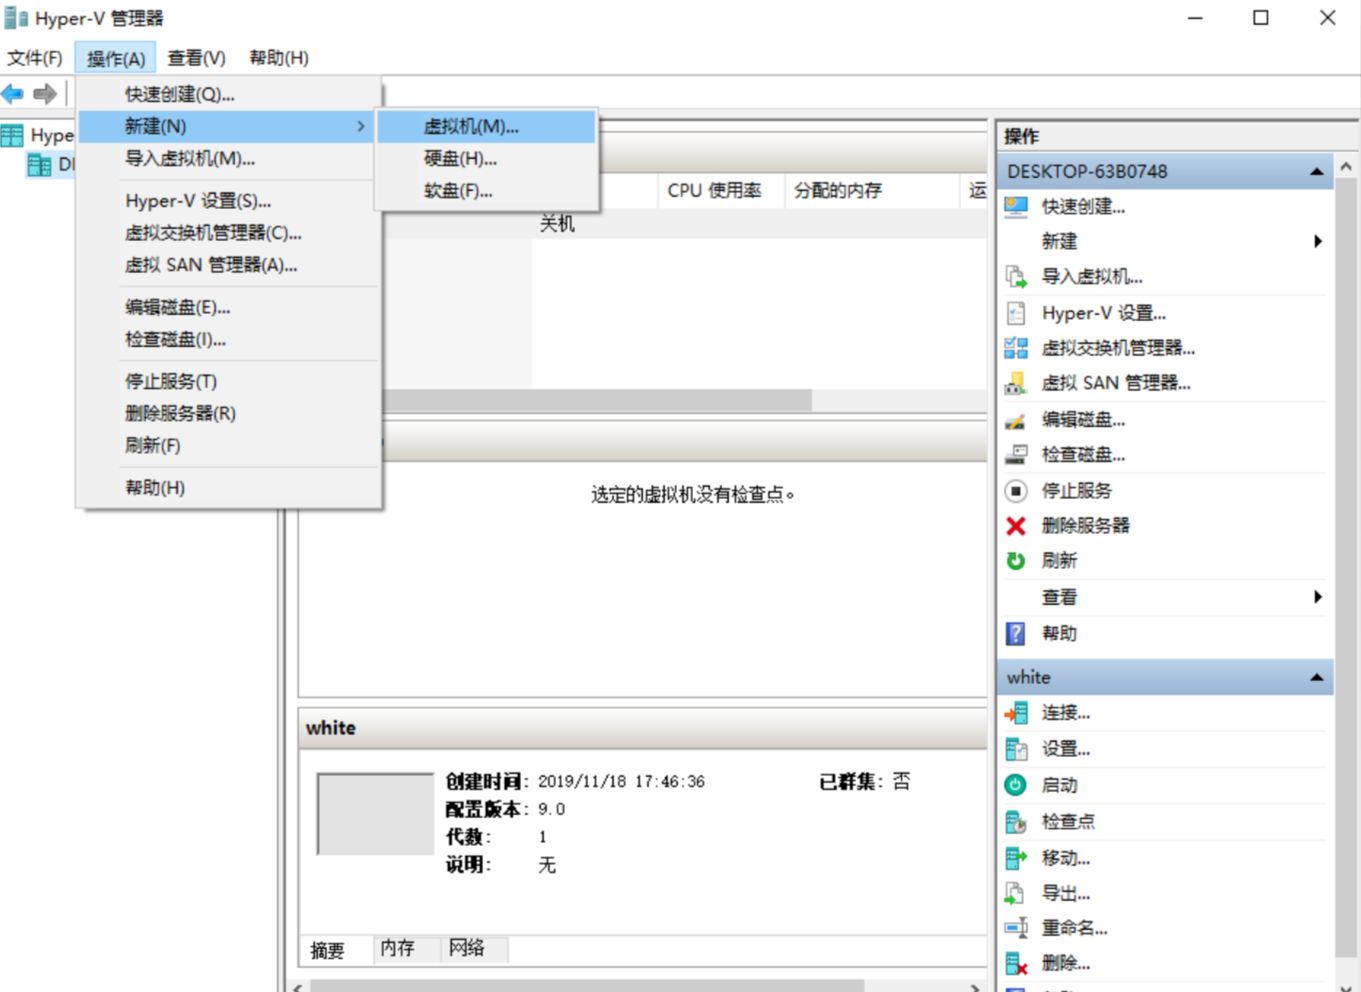This screenshot has height=992, width=1361.
Task: Select the server node icon in tree
Action: pos(39,165)
